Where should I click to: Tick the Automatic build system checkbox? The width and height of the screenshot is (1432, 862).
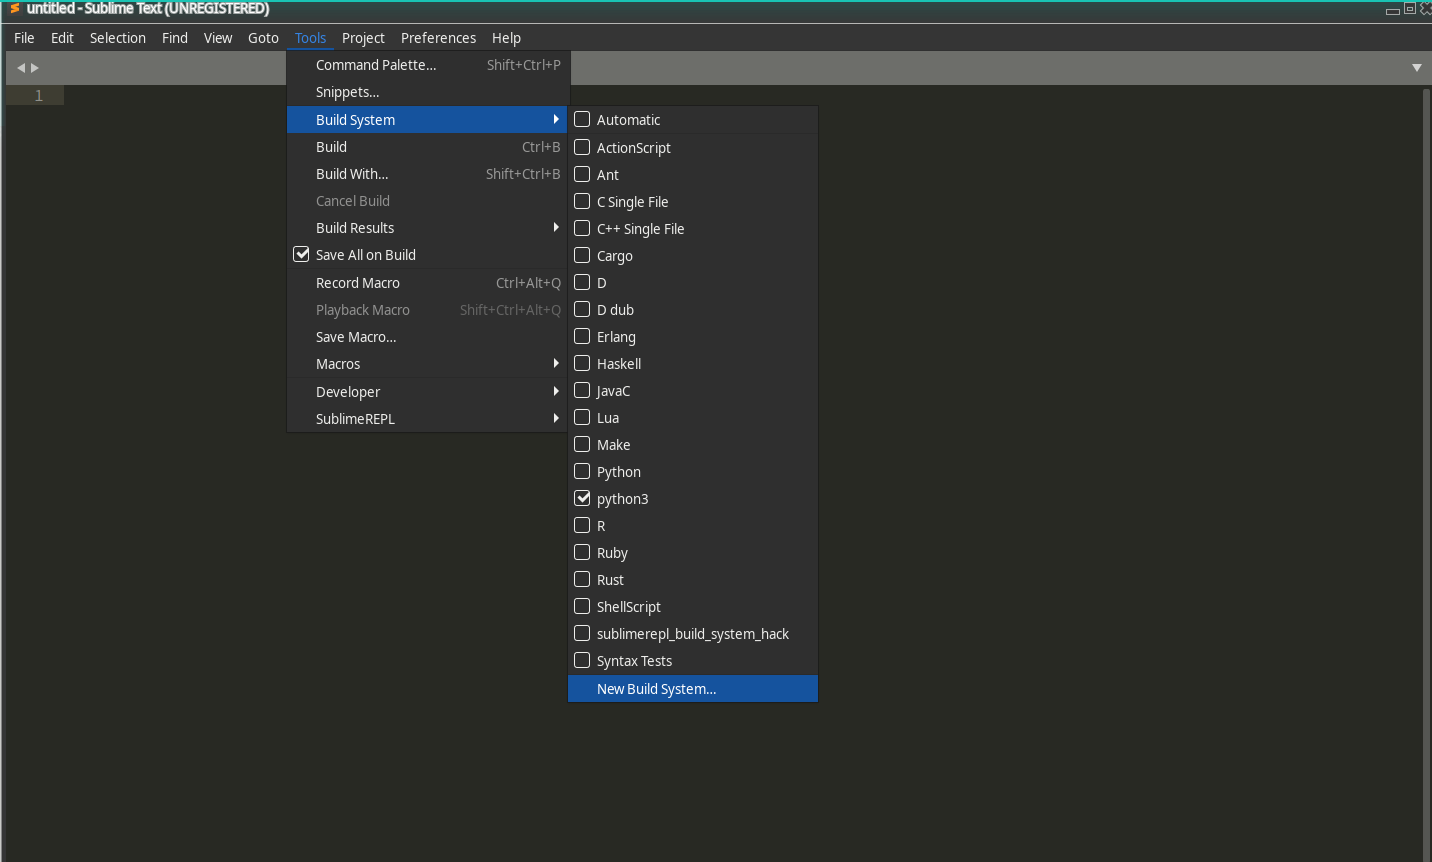(x=582, y=119)
